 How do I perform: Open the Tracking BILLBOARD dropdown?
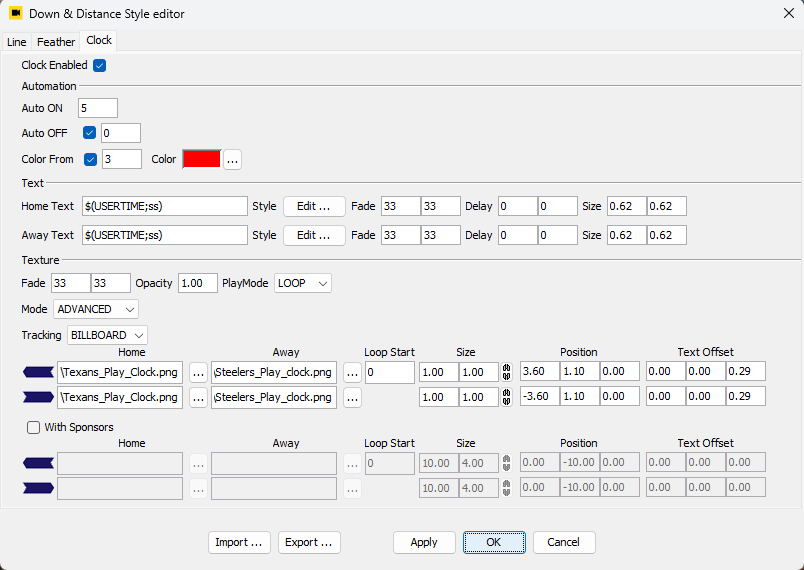pyautogui.click(x=107, y=335)
